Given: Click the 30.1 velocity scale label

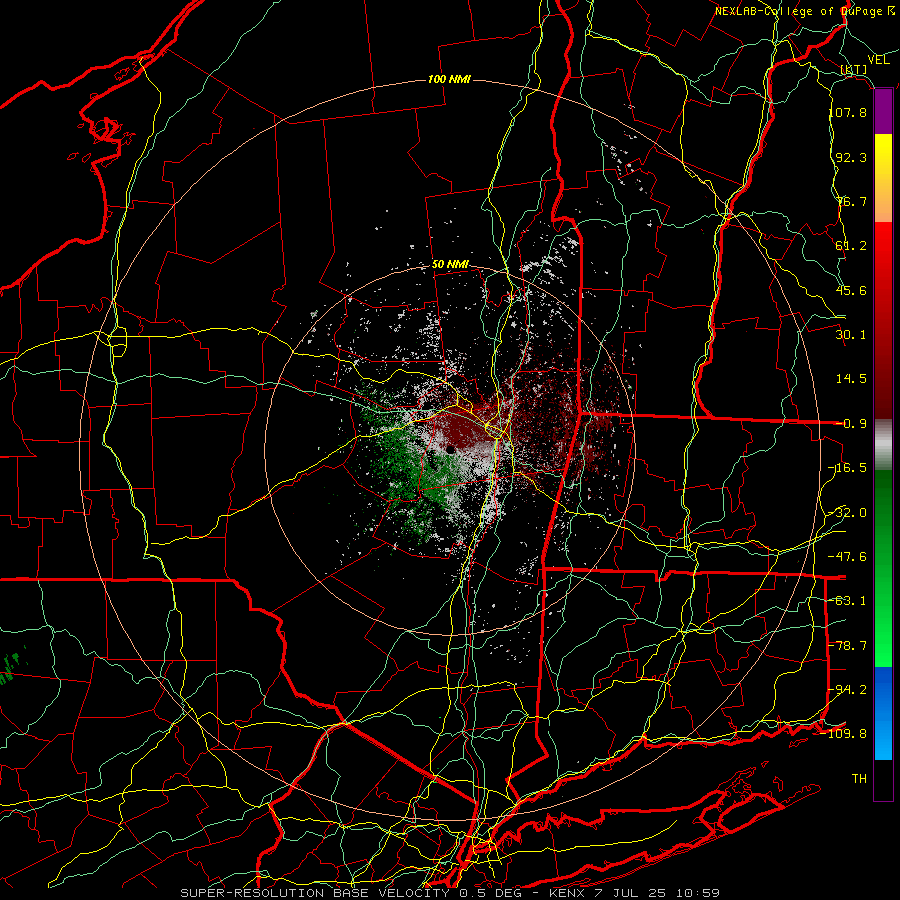Looking at the screenshot, I should click(x=851, y=335).
